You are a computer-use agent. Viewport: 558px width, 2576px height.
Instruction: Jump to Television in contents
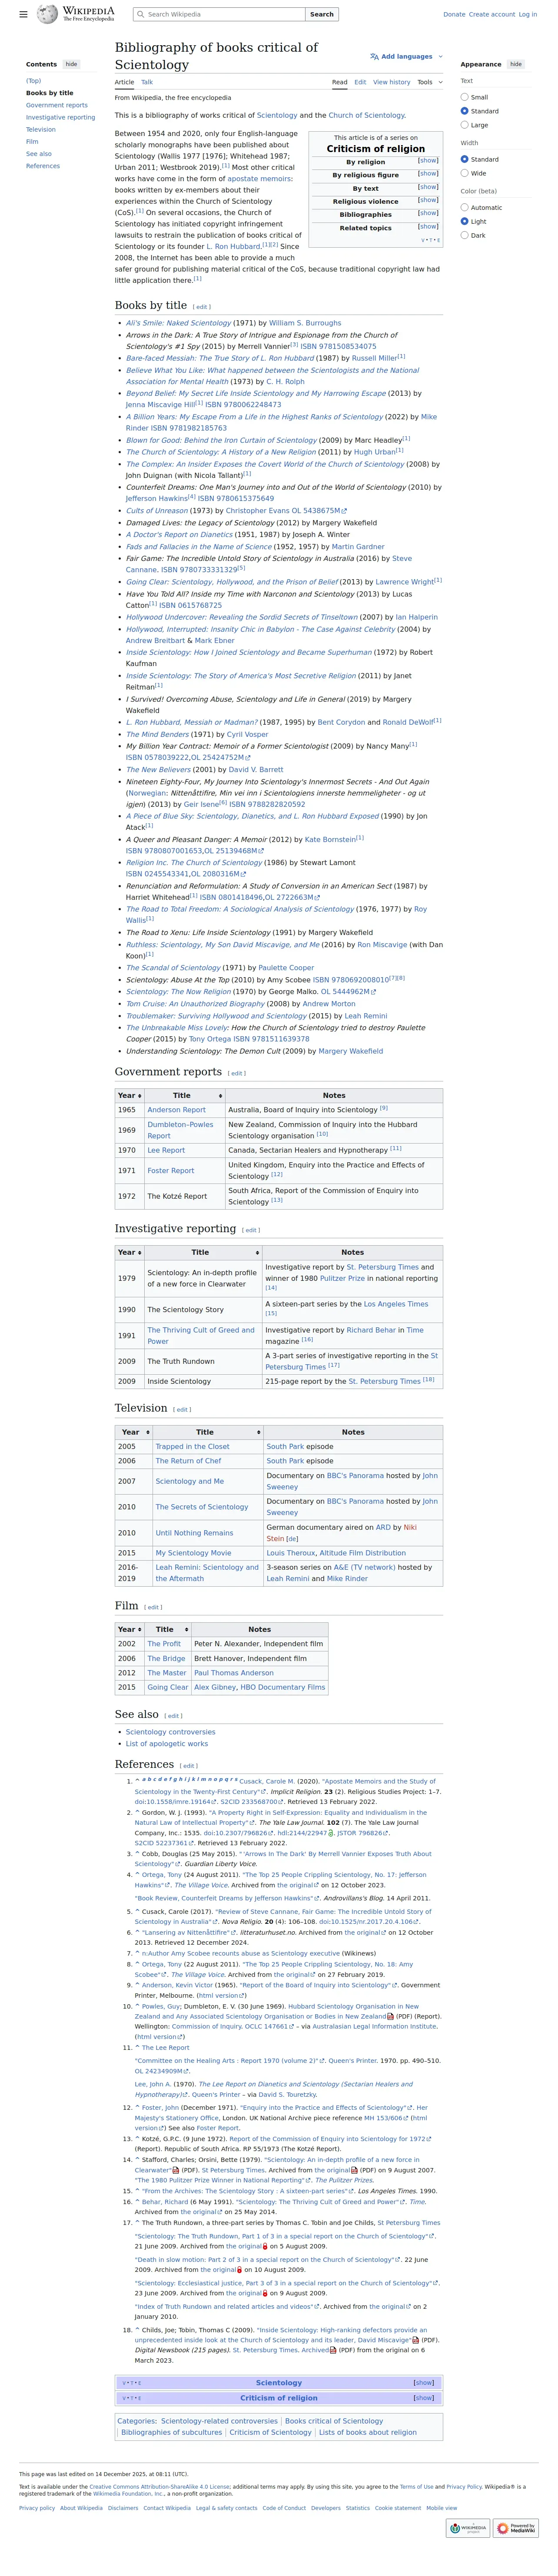point(41,129)
